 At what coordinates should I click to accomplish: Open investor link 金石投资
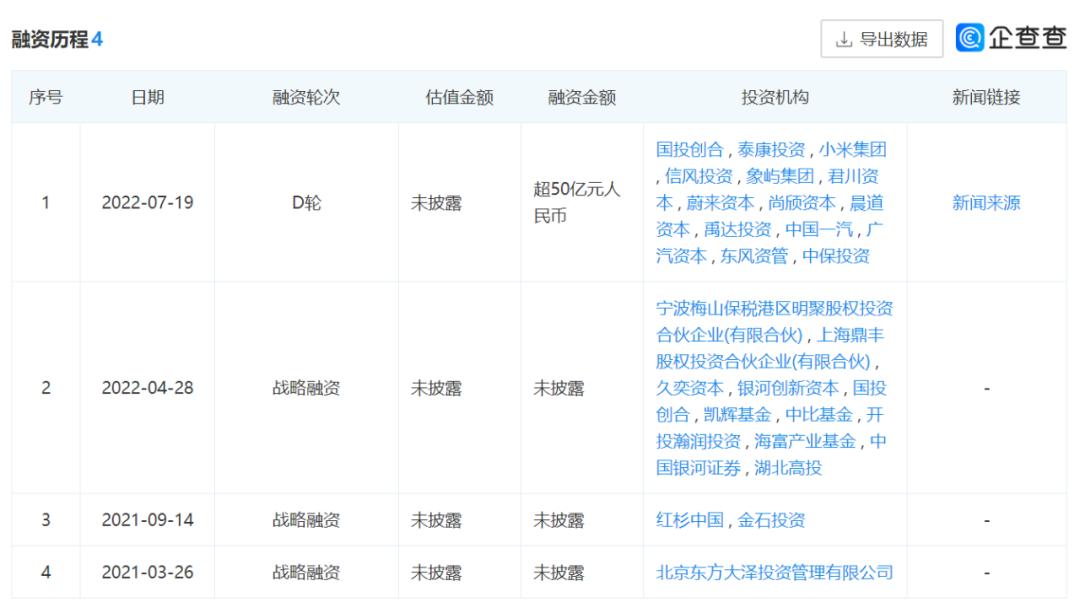click(771, 520)
